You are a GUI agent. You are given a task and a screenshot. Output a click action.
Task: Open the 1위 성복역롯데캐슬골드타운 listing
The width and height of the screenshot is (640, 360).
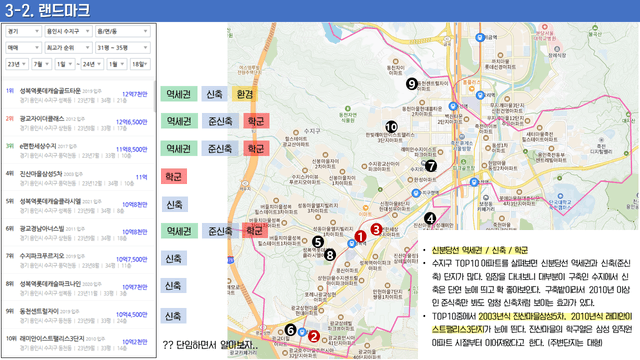(x=78, y=95)
